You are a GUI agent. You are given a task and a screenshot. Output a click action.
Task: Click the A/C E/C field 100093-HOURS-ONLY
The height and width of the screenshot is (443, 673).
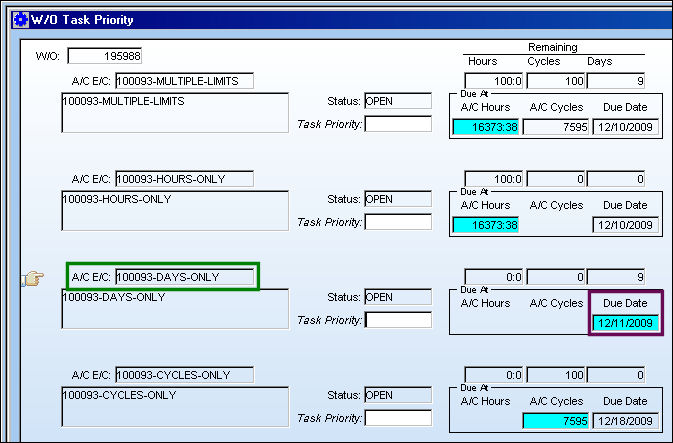point(185,179)
